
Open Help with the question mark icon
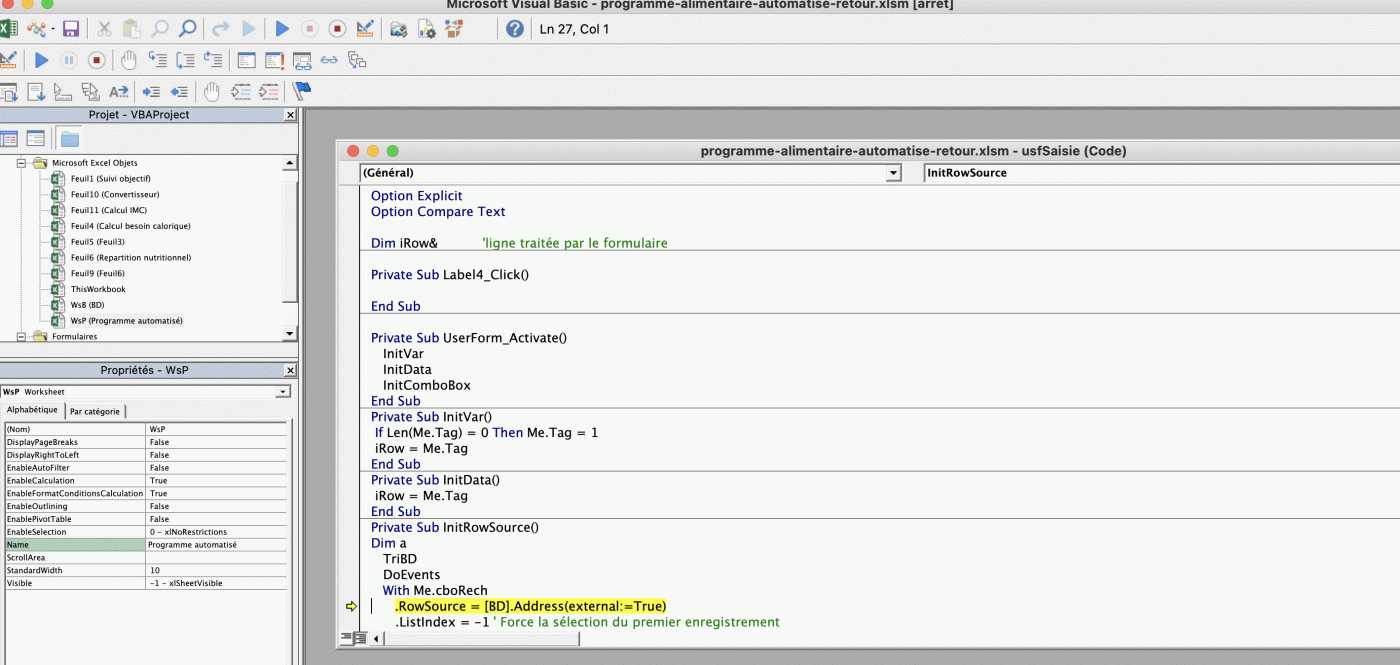coord(514,29)
